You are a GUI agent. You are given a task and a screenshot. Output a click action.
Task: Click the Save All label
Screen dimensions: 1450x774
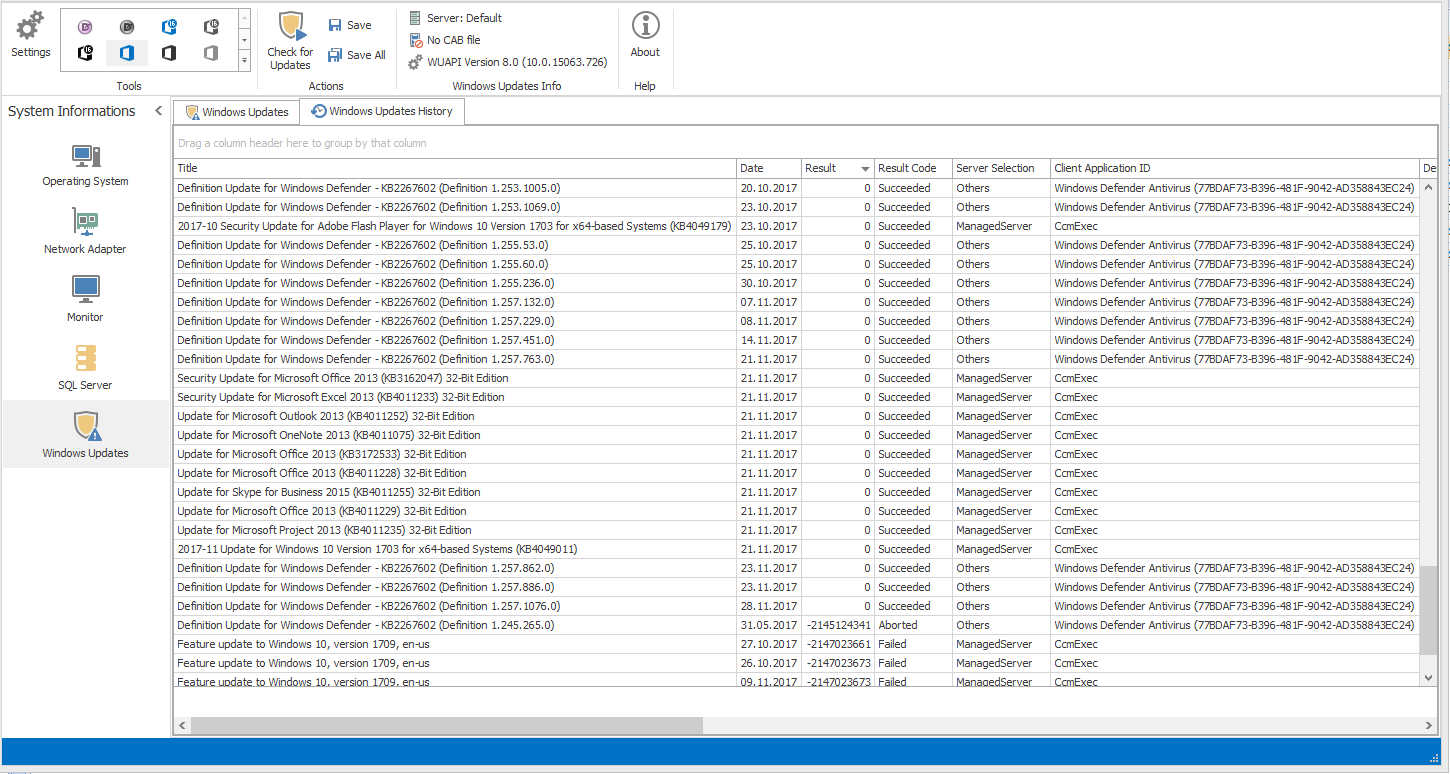366,55
